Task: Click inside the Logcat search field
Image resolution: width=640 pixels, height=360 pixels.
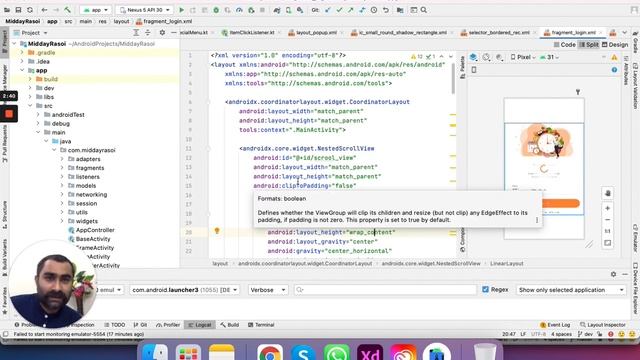Action: tap(384, 290)
